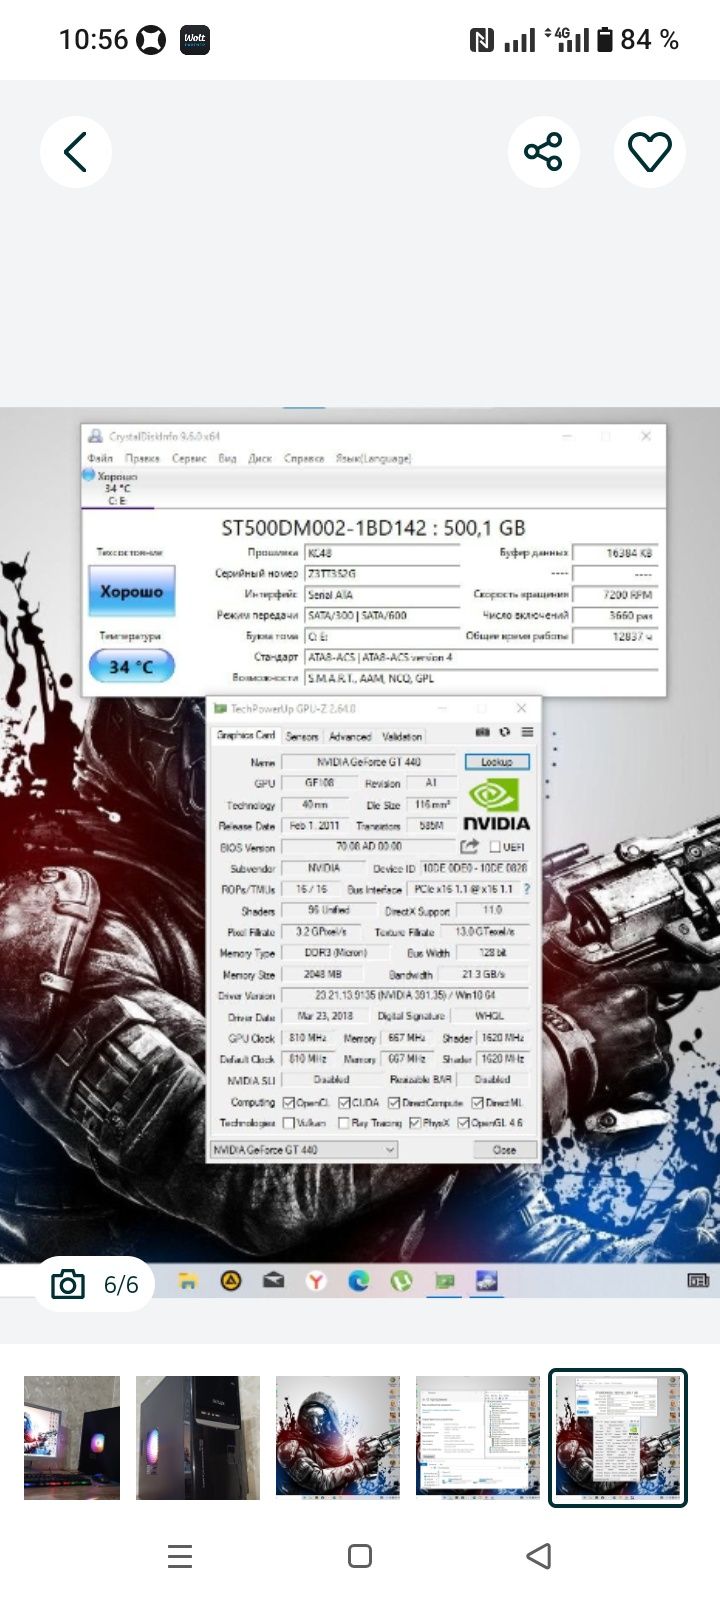Image resolution: width=720 pixels, height=1604 pixels.
Task: Open the Диск menu in CrystalDiskInfo
Action: click(260, 458)
